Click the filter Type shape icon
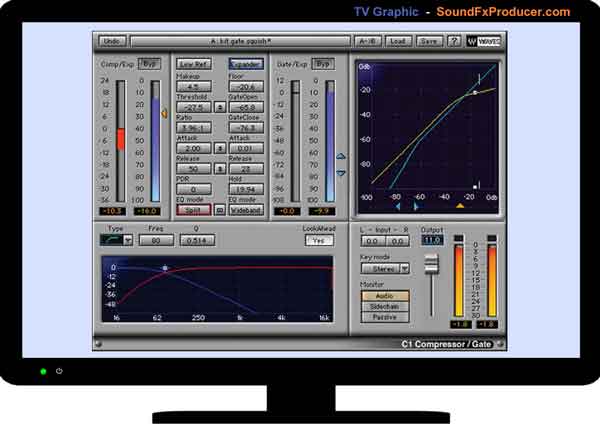Image resolution: width=600 pixels, height=424 pixels. 111,240
